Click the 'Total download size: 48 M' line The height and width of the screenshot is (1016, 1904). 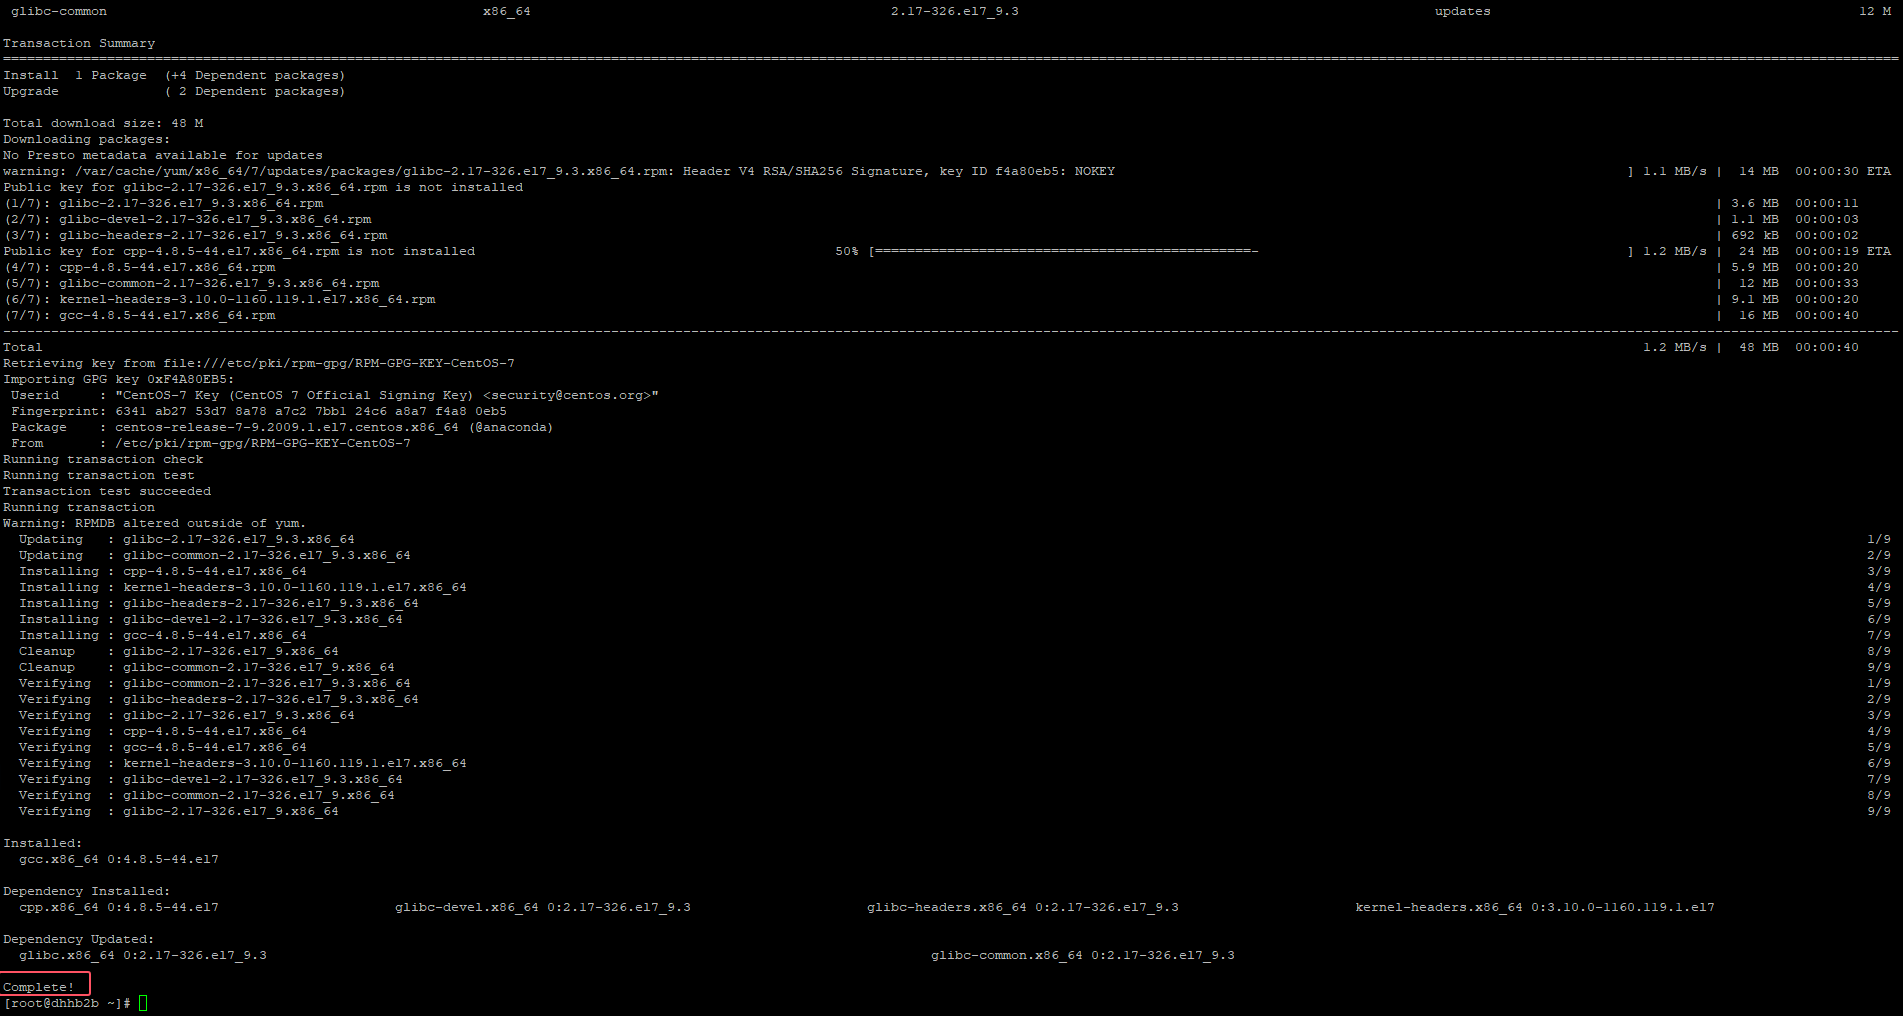coord(103,123)
